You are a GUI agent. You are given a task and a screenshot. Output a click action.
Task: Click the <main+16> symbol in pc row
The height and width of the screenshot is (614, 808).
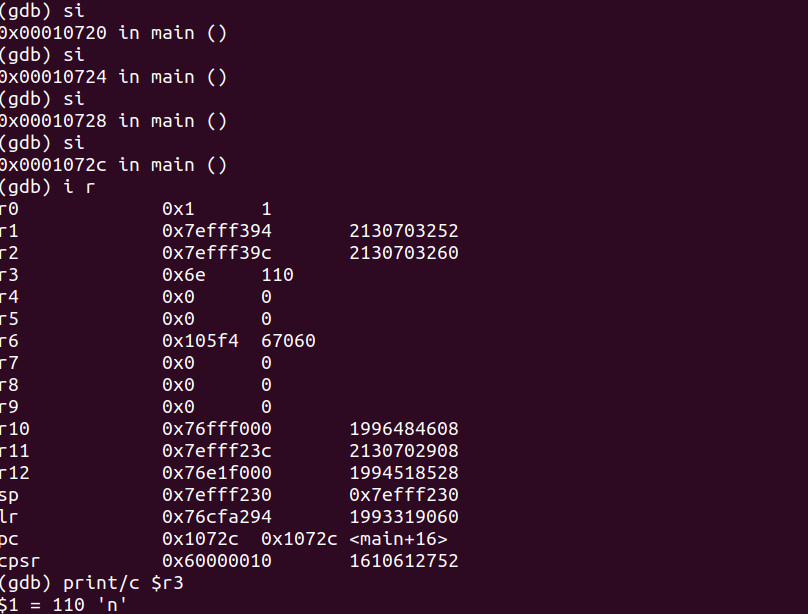pos(398,539)
